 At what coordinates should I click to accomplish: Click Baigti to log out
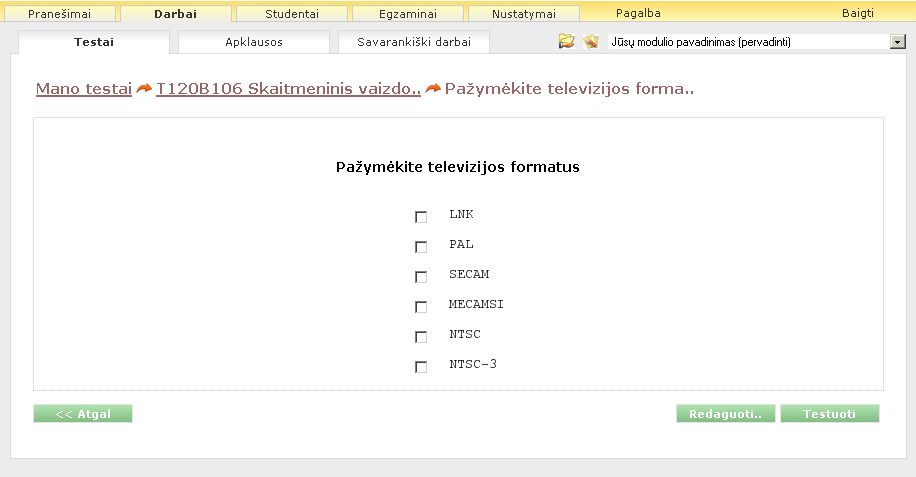(858, 13)
